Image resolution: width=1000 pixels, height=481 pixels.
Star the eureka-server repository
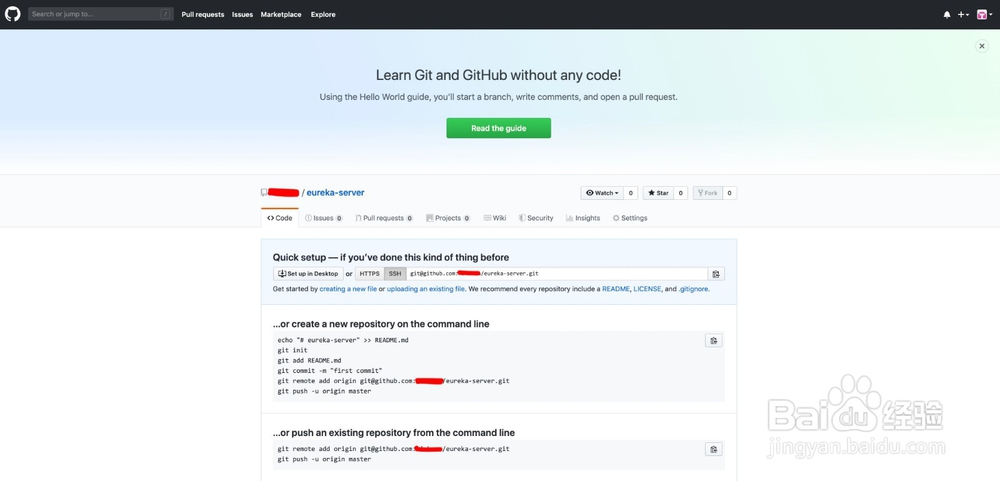point(659,193)
